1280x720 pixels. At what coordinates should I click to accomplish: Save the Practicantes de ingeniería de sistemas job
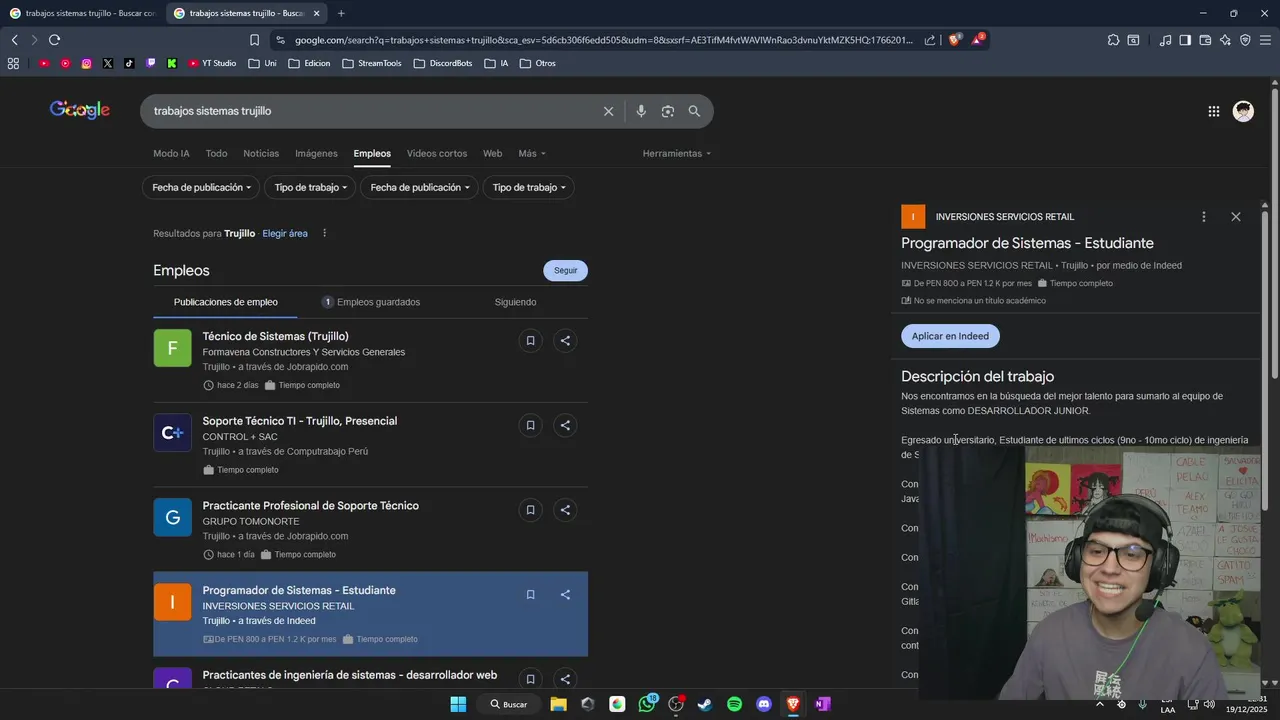530,678
